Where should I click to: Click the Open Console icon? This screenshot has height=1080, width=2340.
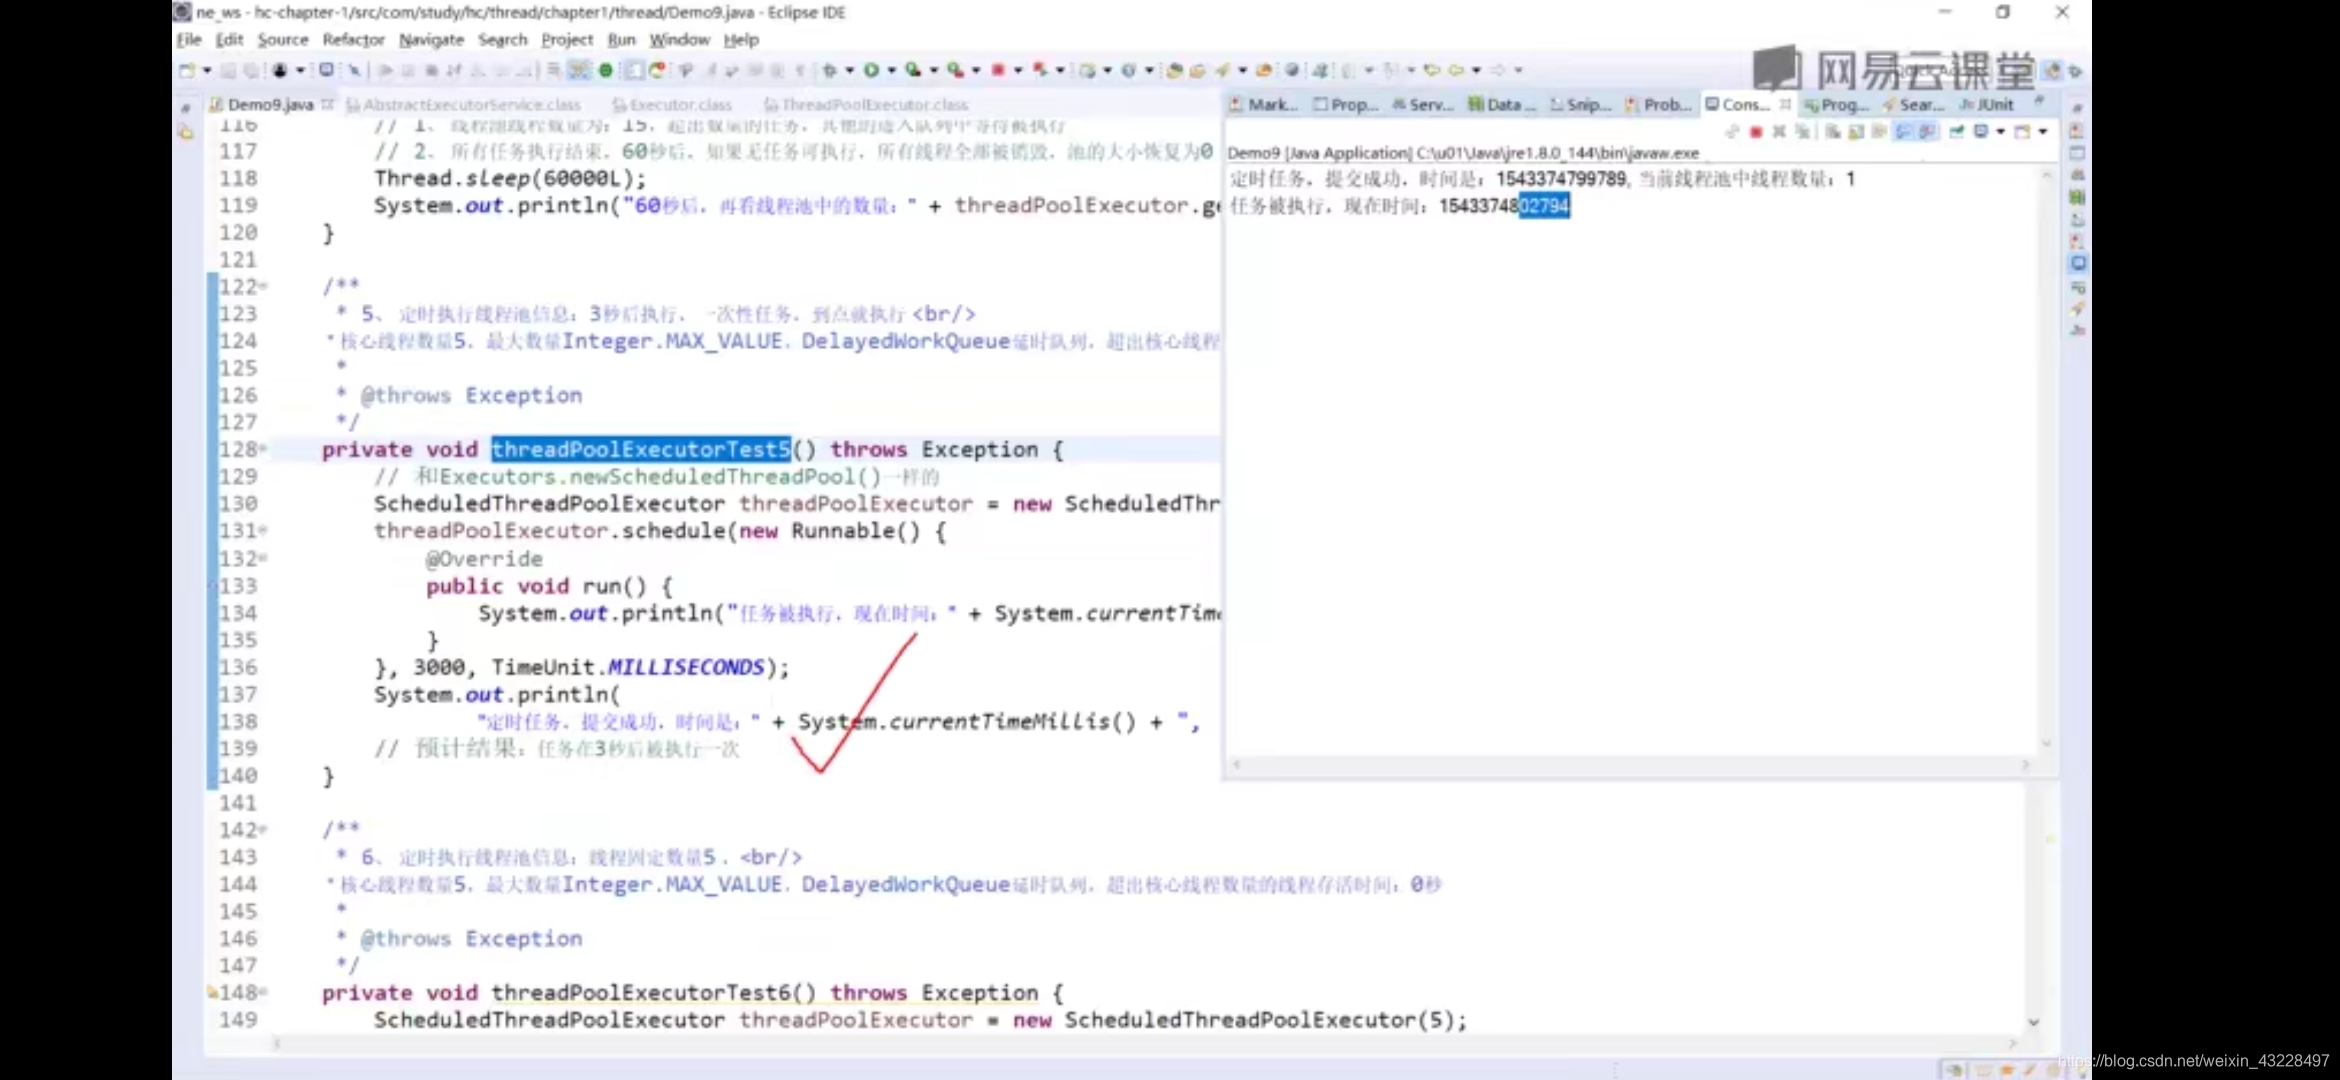tap(2022, 131)
